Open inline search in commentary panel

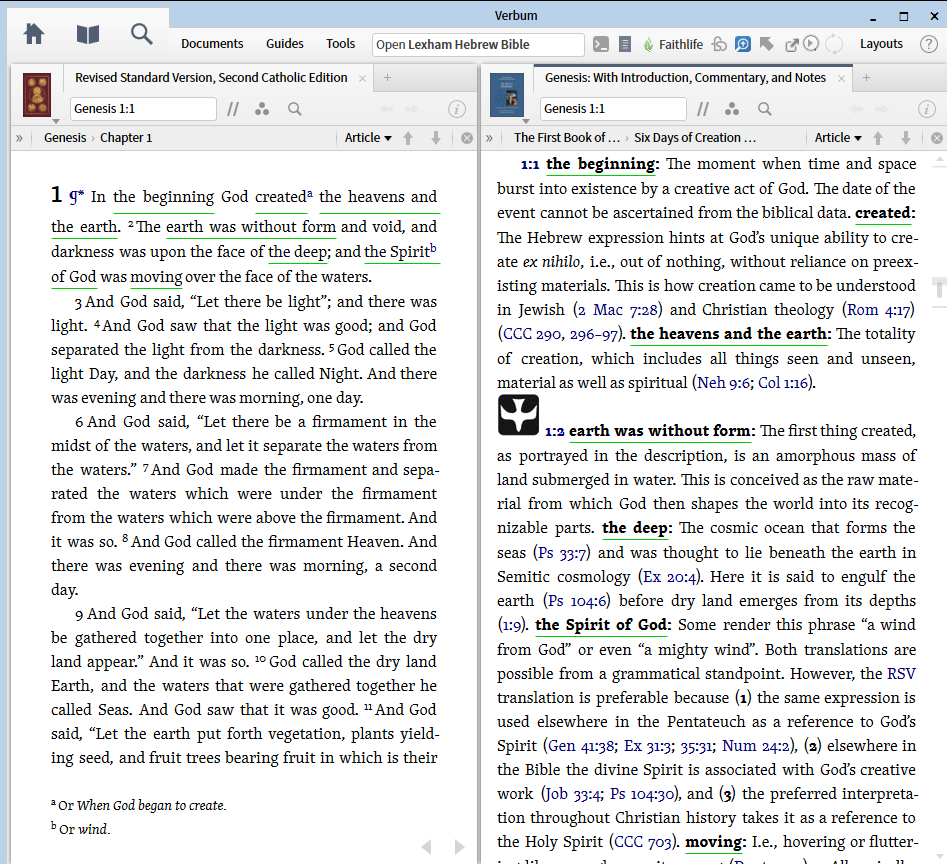(765, 109)
